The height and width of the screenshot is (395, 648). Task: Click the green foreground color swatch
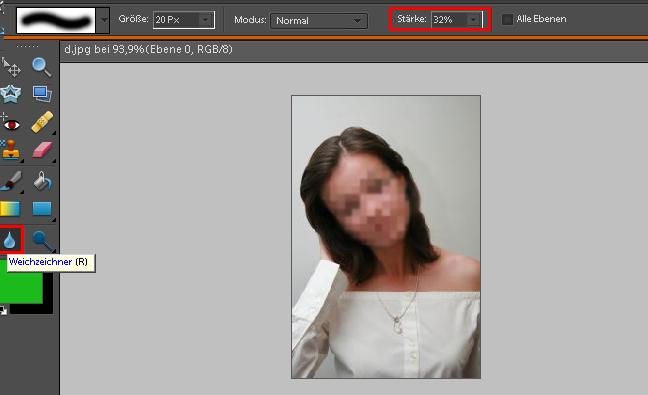[x=21, y=282]
